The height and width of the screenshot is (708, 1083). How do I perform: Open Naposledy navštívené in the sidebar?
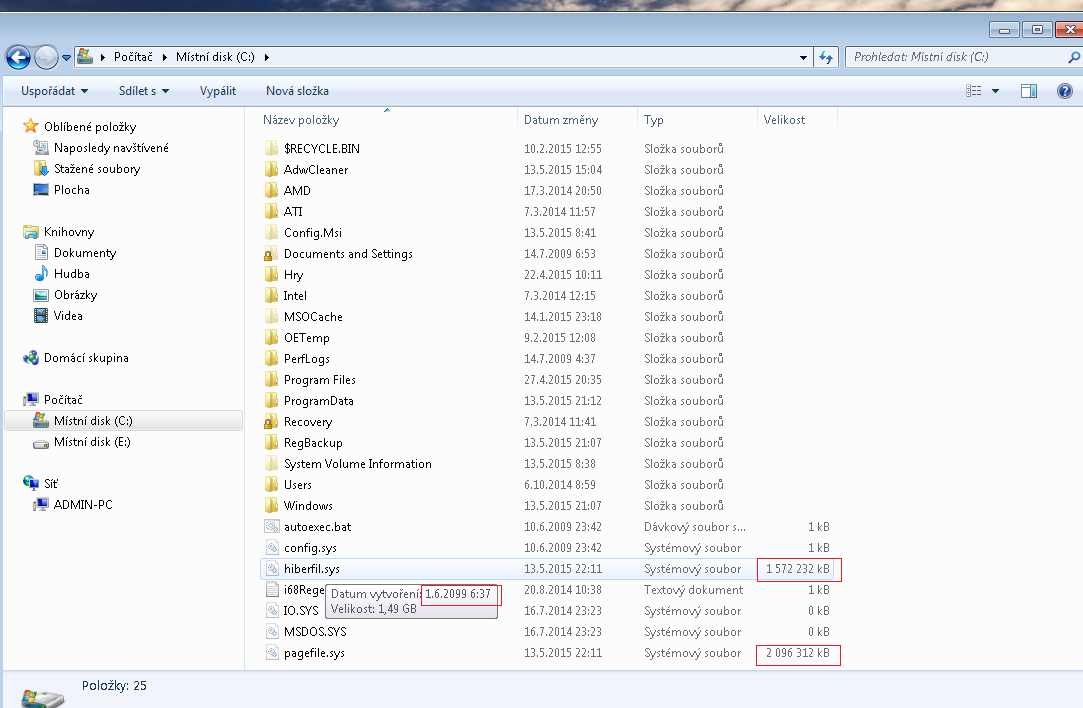pyautogui.click(x=111, y=148)
